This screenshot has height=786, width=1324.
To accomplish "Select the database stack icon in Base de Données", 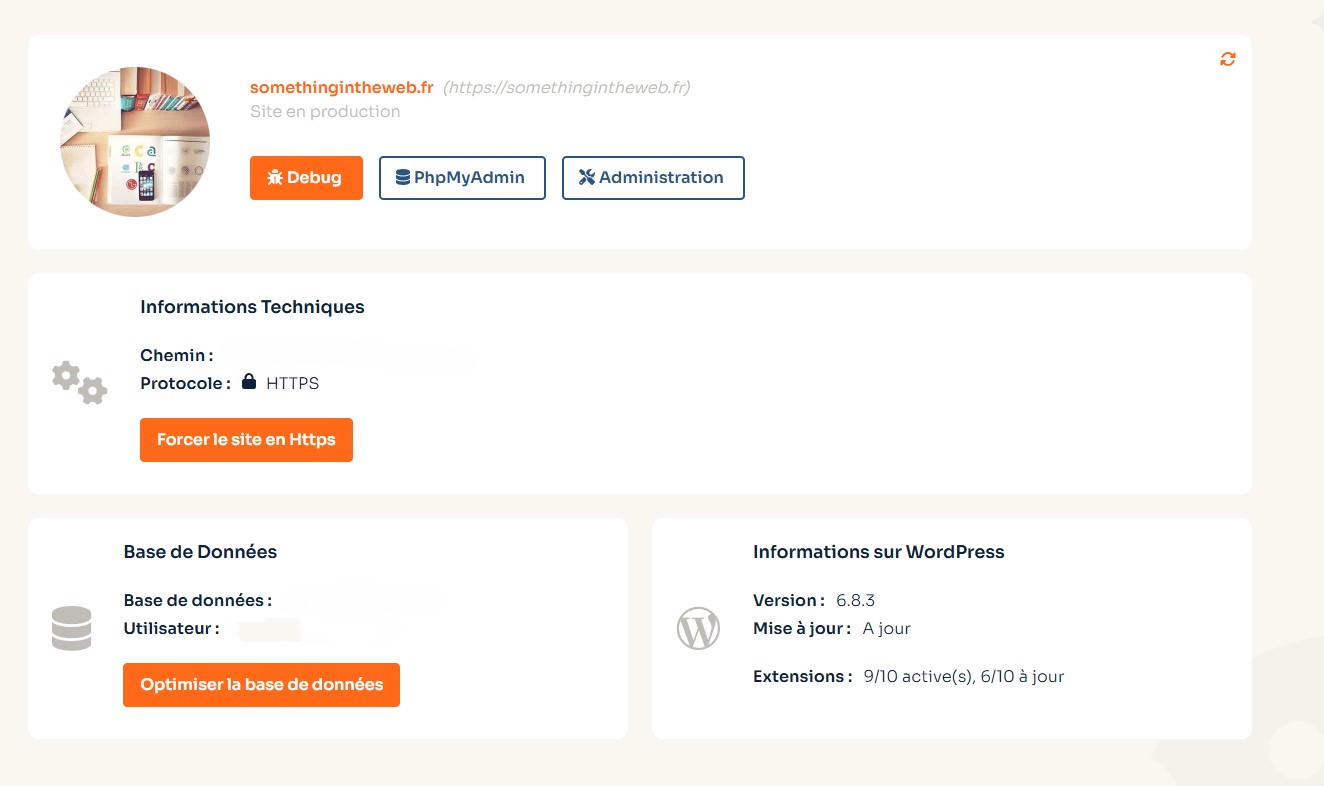I will (x=71, y=628).
